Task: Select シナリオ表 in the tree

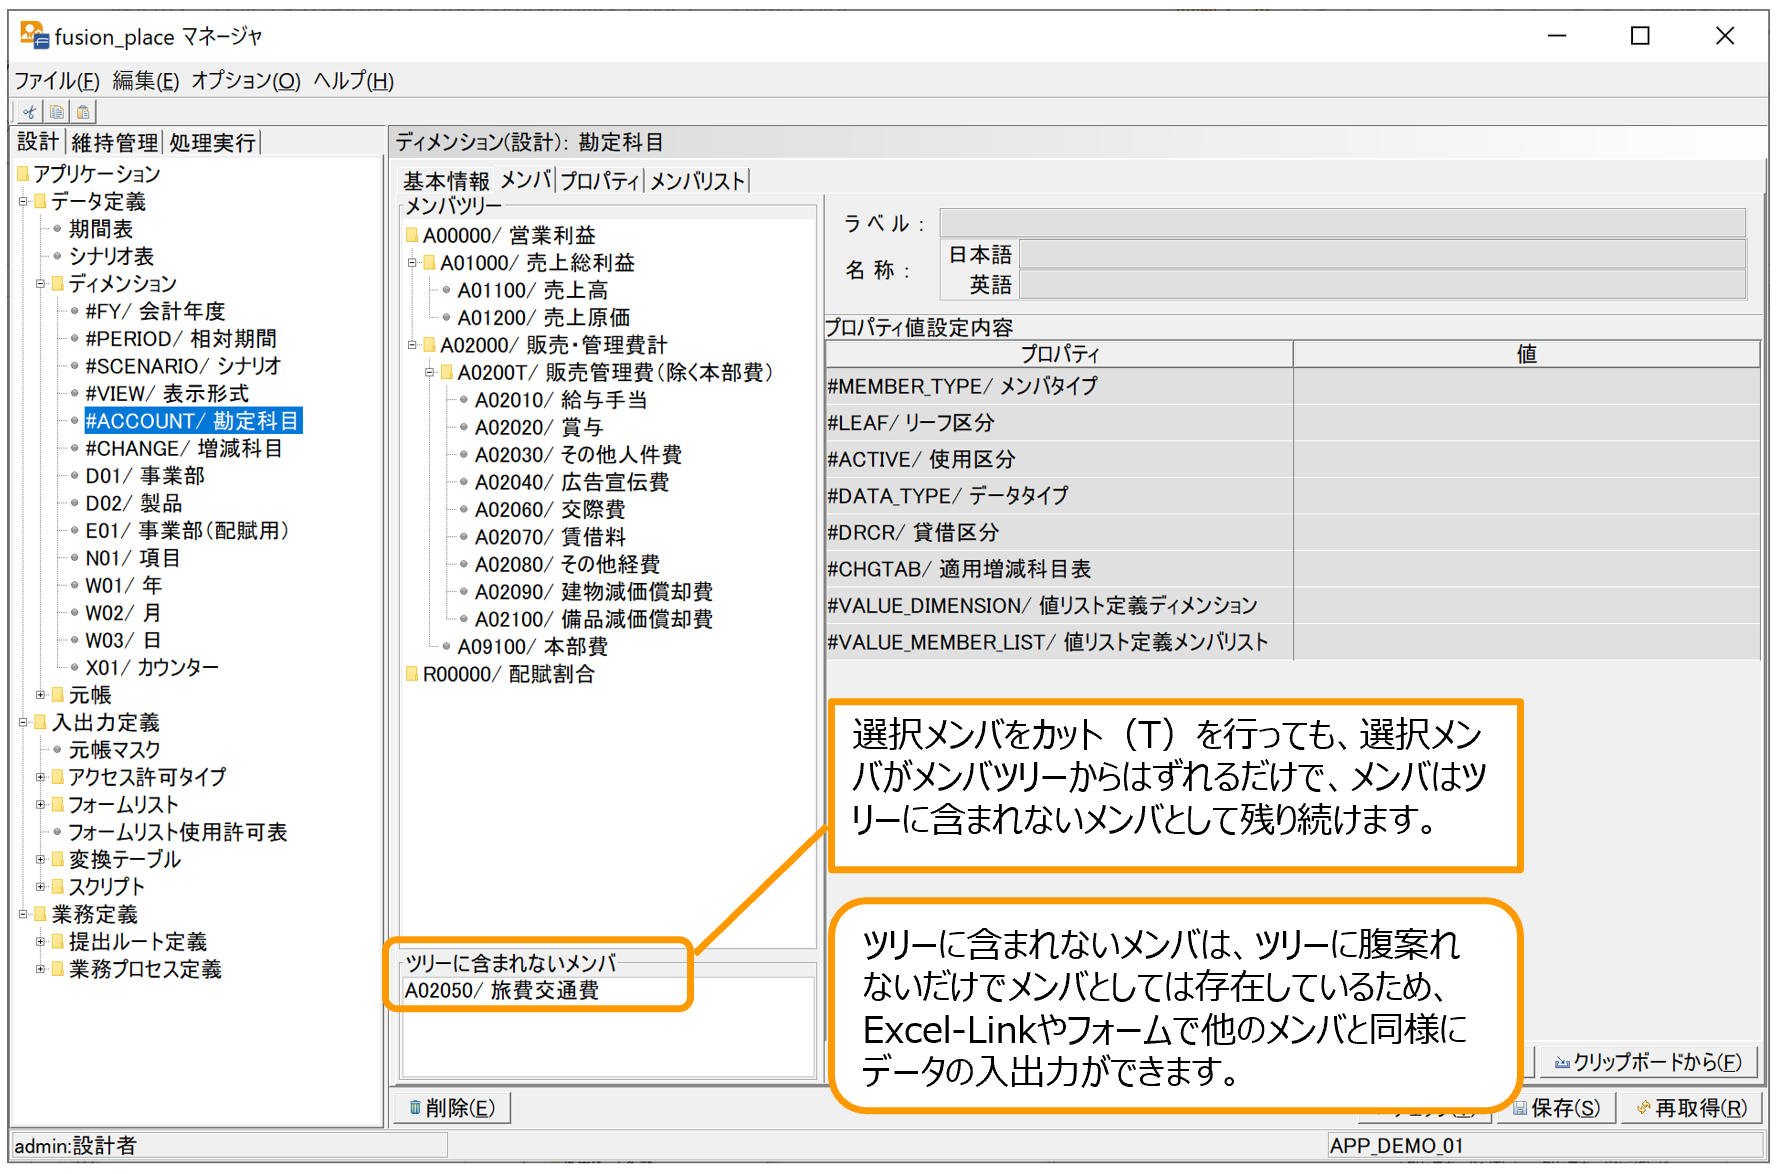Action: point(111,256)
